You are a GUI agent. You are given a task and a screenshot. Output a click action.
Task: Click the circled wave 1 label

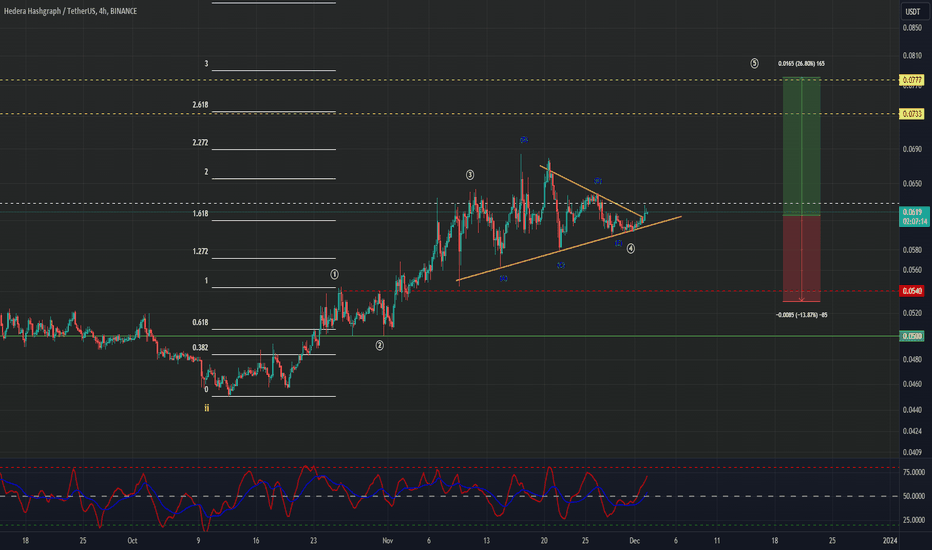335,274
